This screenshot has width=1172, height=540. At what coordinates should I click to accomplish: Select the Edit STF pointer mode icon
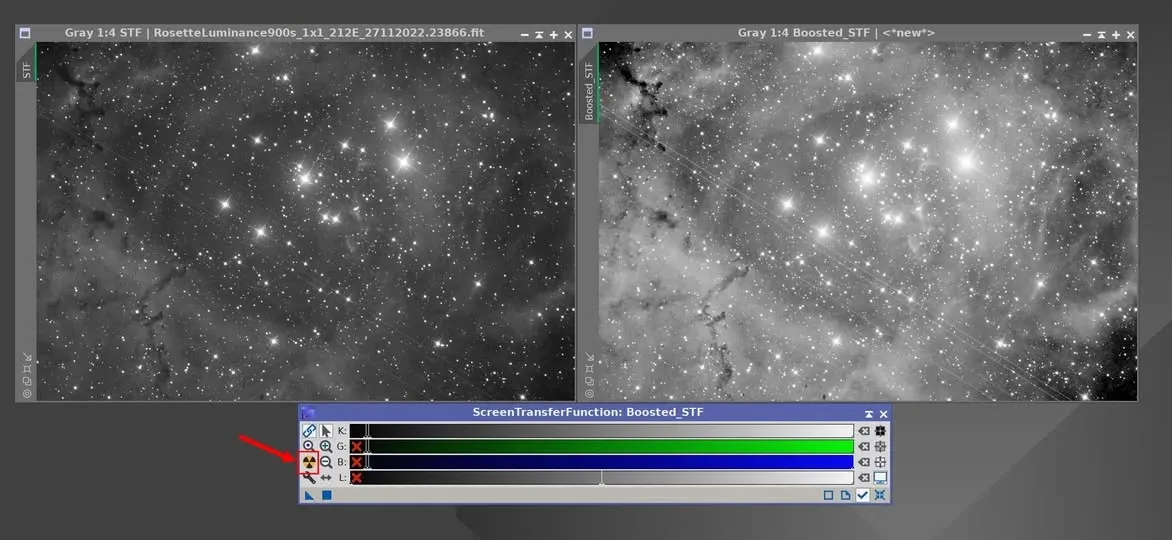click(326, 431)
